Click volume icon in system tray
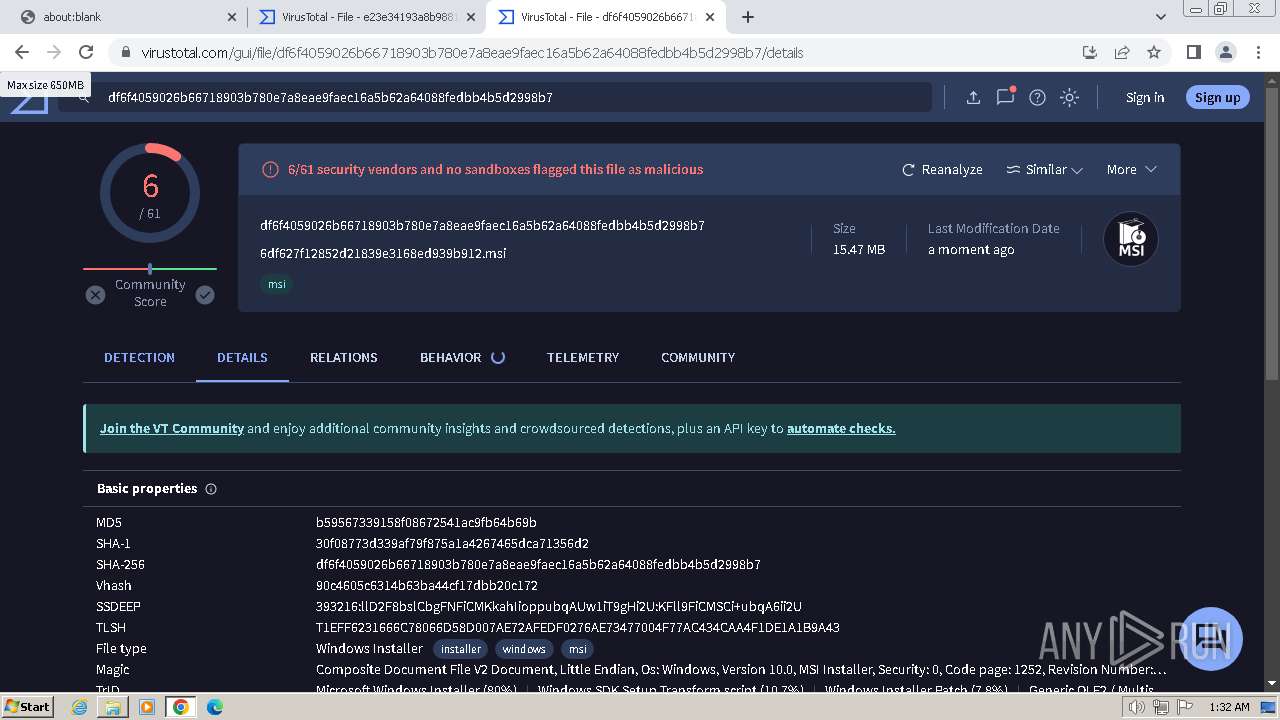The image size is (1280, 720). click(1137, 707)
